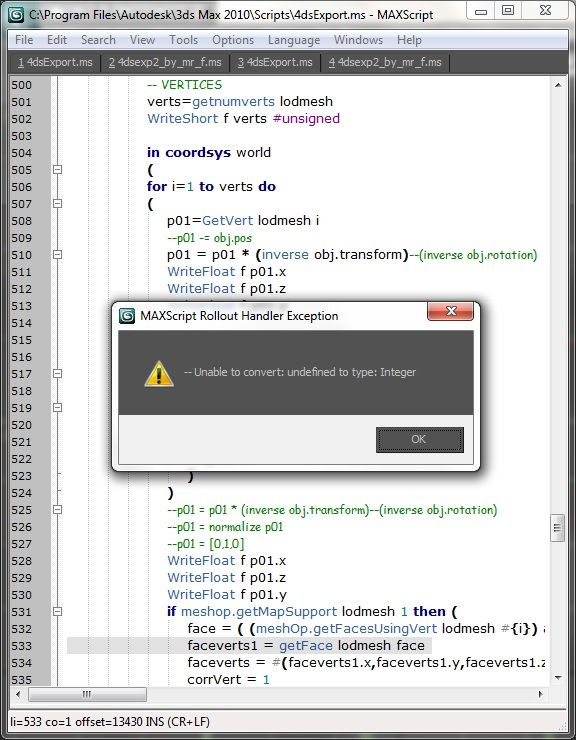Minimize the MAXScript editor window
Screen dimensions: 576x740
coord(481,11)
